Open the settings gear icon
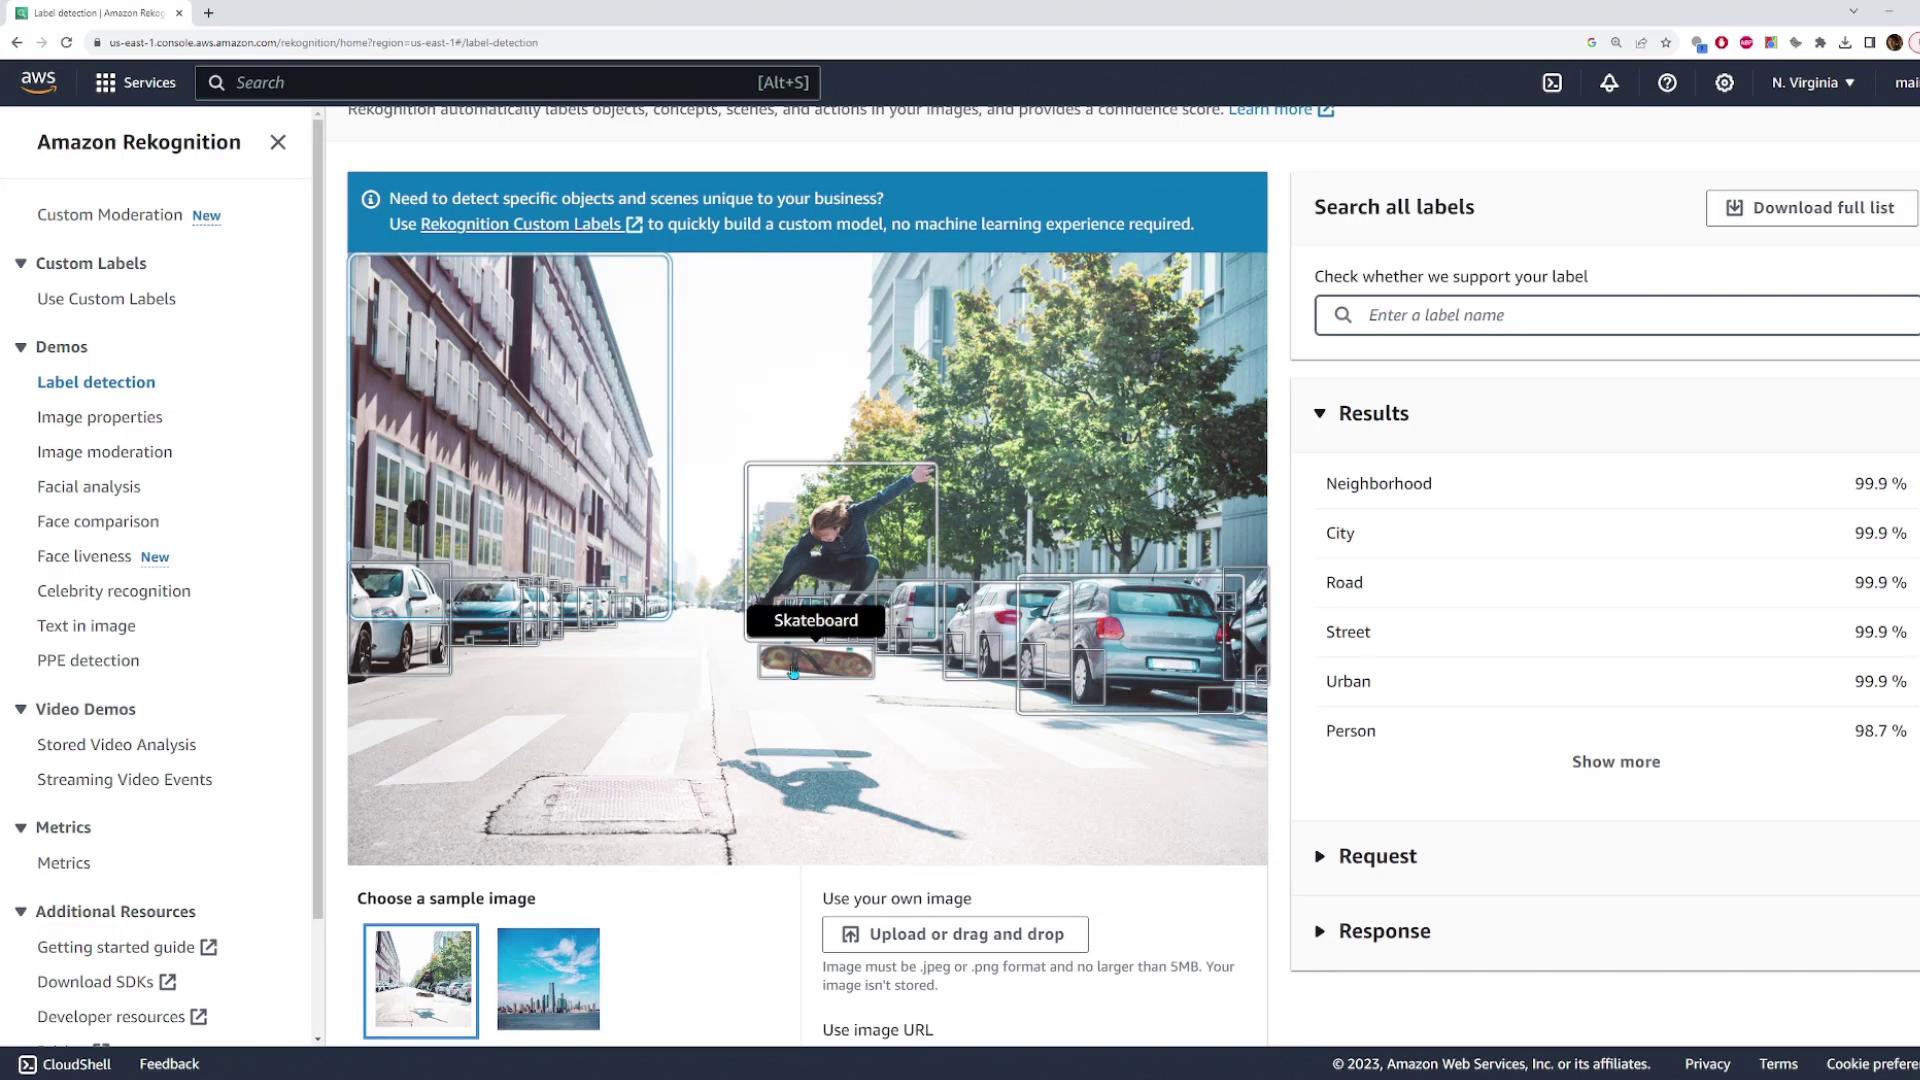The width and height of the screenshot is (1920, 1080). pos(1724,83)
